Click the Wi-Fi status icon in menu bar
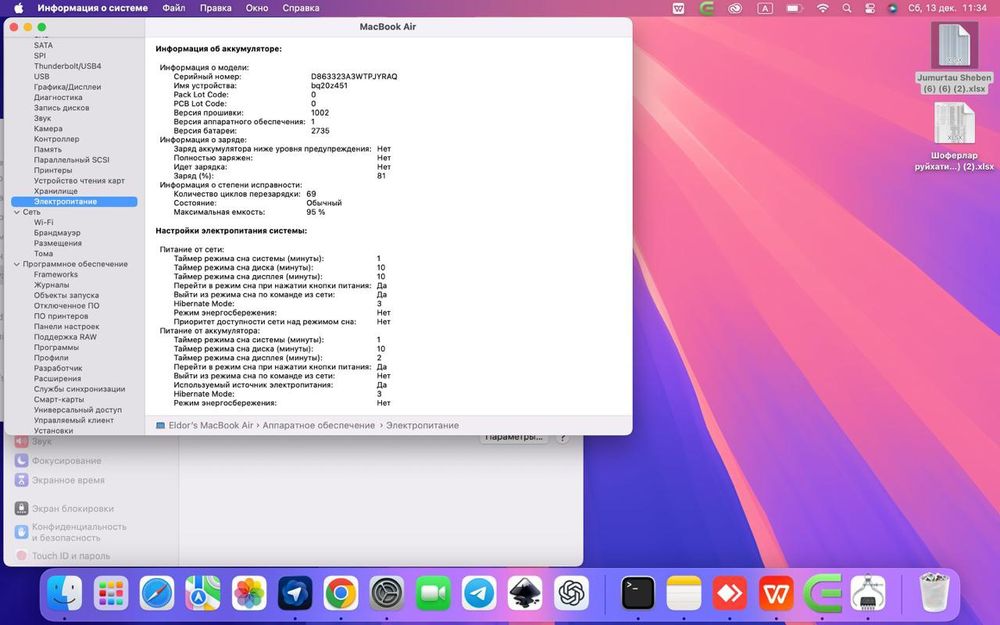 (822, 8)
